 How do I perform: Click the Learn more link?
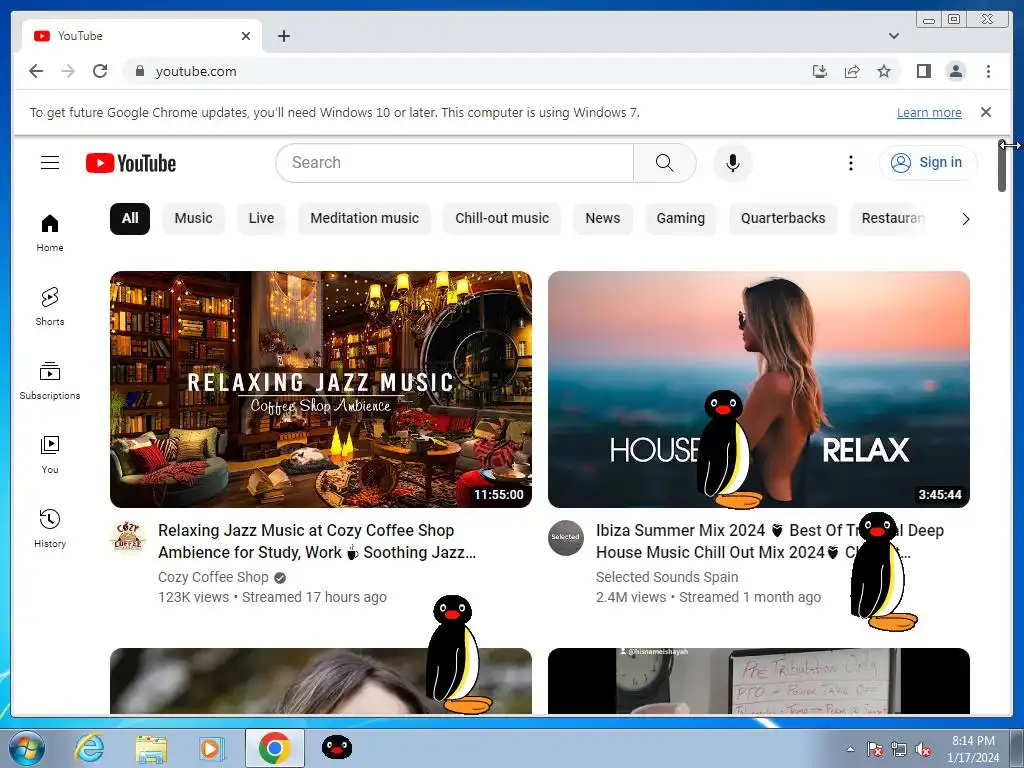pyautogui.click(x=929, y=112)
